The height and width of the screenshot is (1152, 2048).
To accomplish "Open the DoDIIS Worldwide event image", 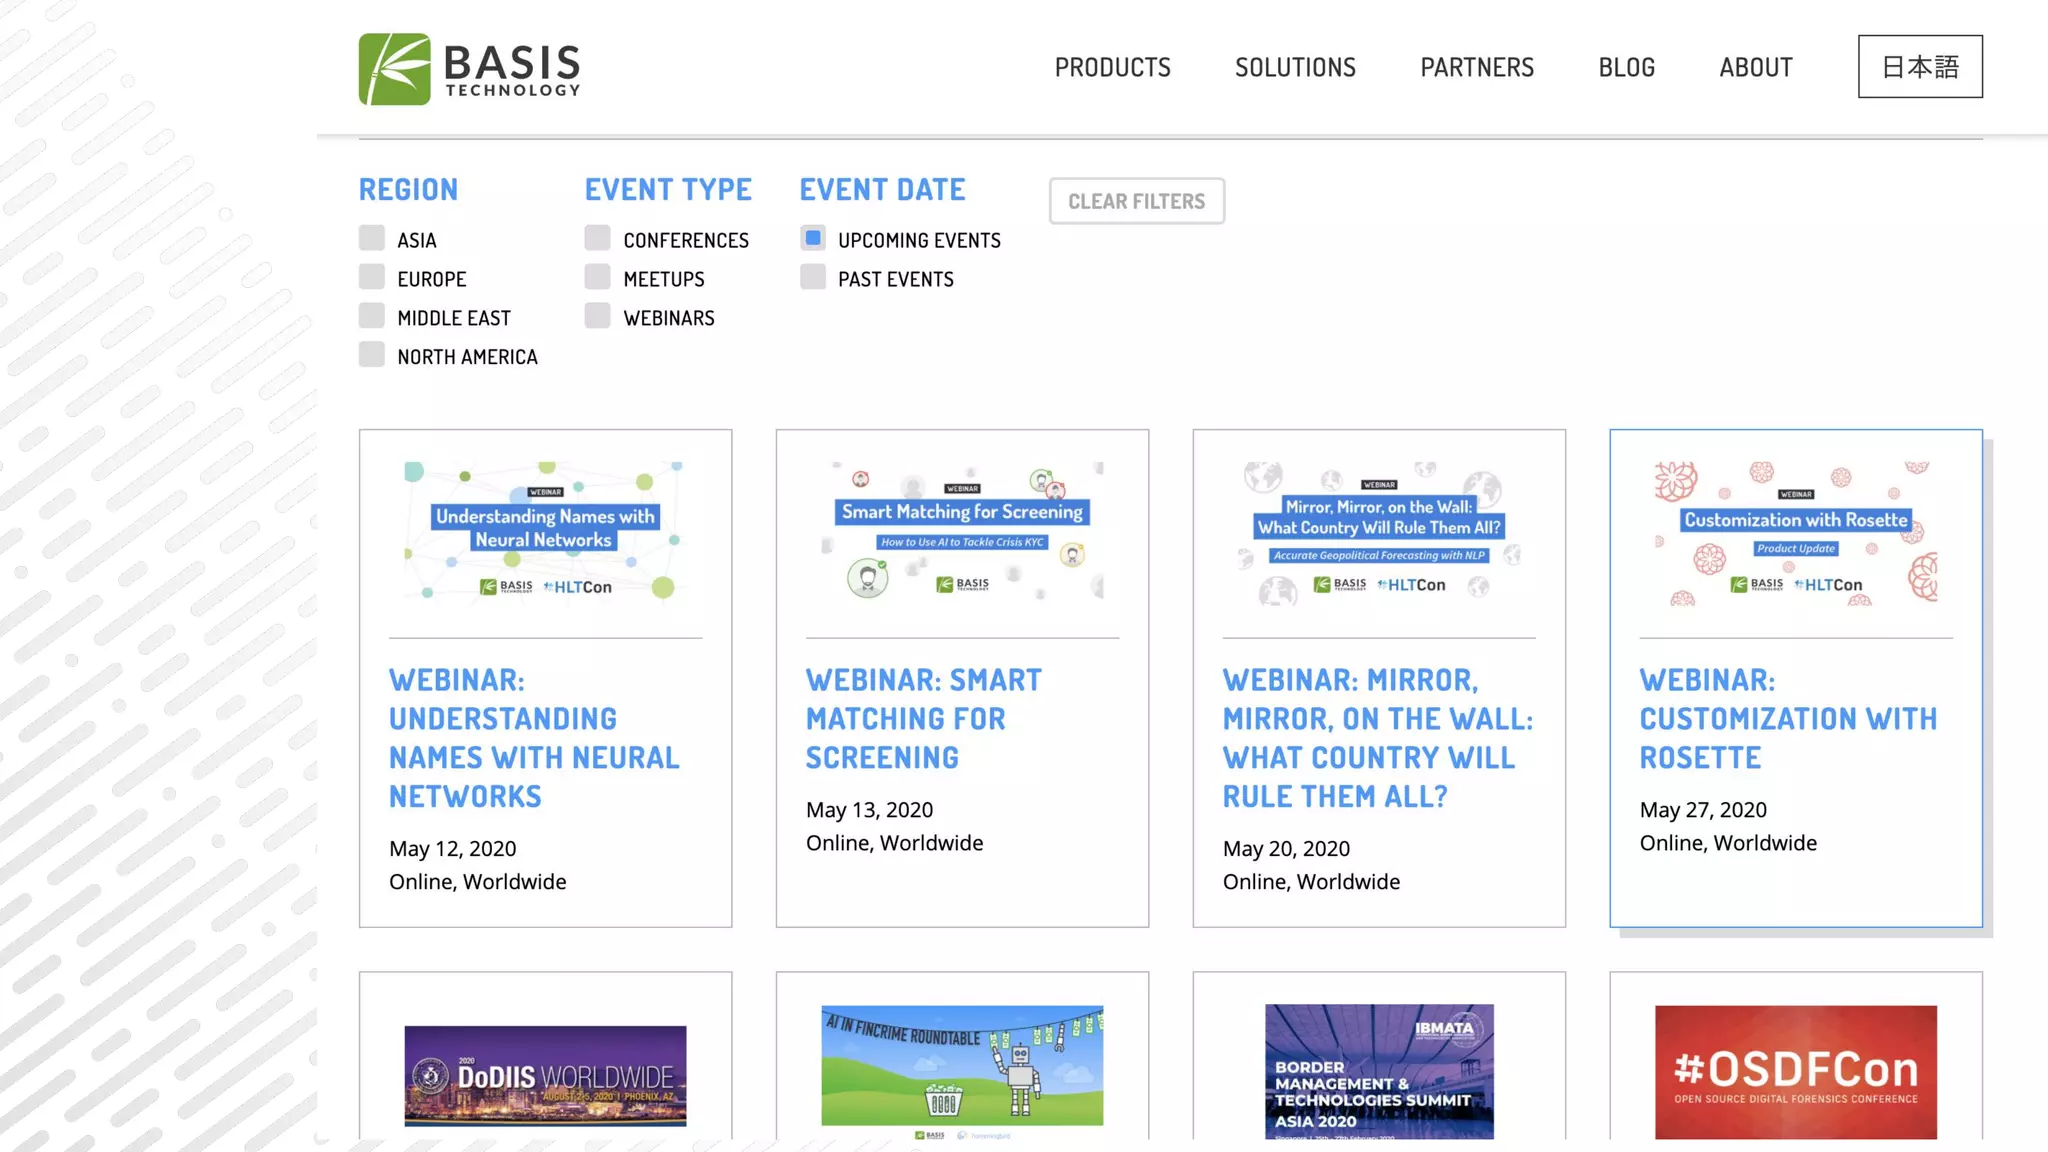I will (545, 1075).
